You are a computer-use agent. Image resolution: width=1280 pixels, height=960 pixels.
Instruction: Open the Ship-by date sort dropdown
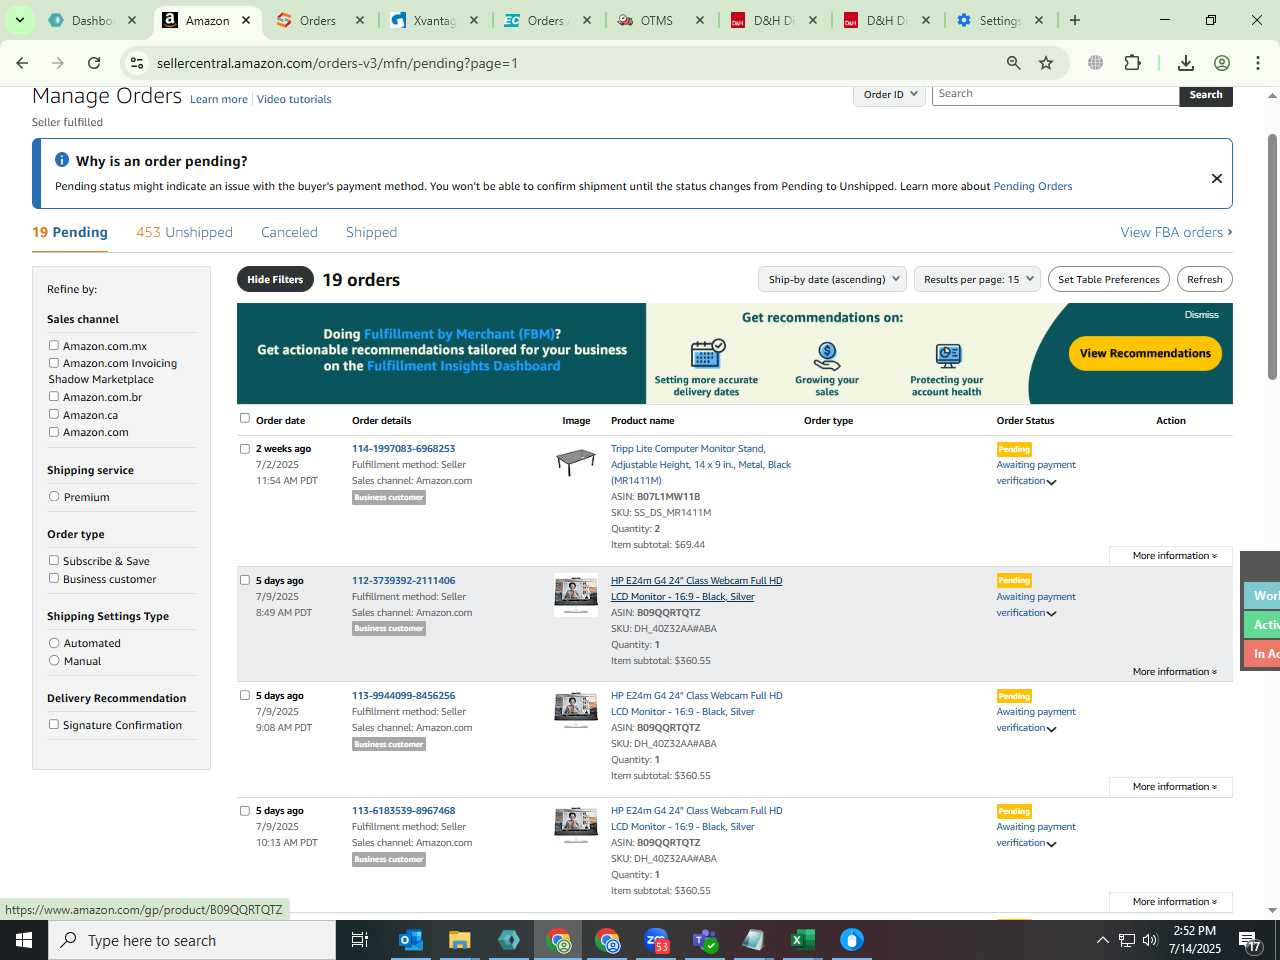832,279
